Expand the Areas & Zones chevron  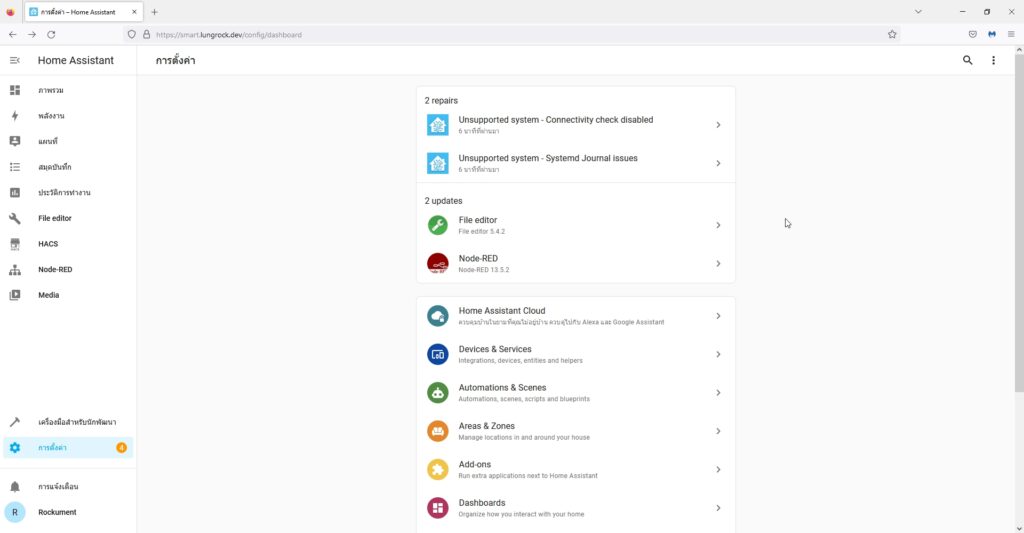click(x=718, y=431)
